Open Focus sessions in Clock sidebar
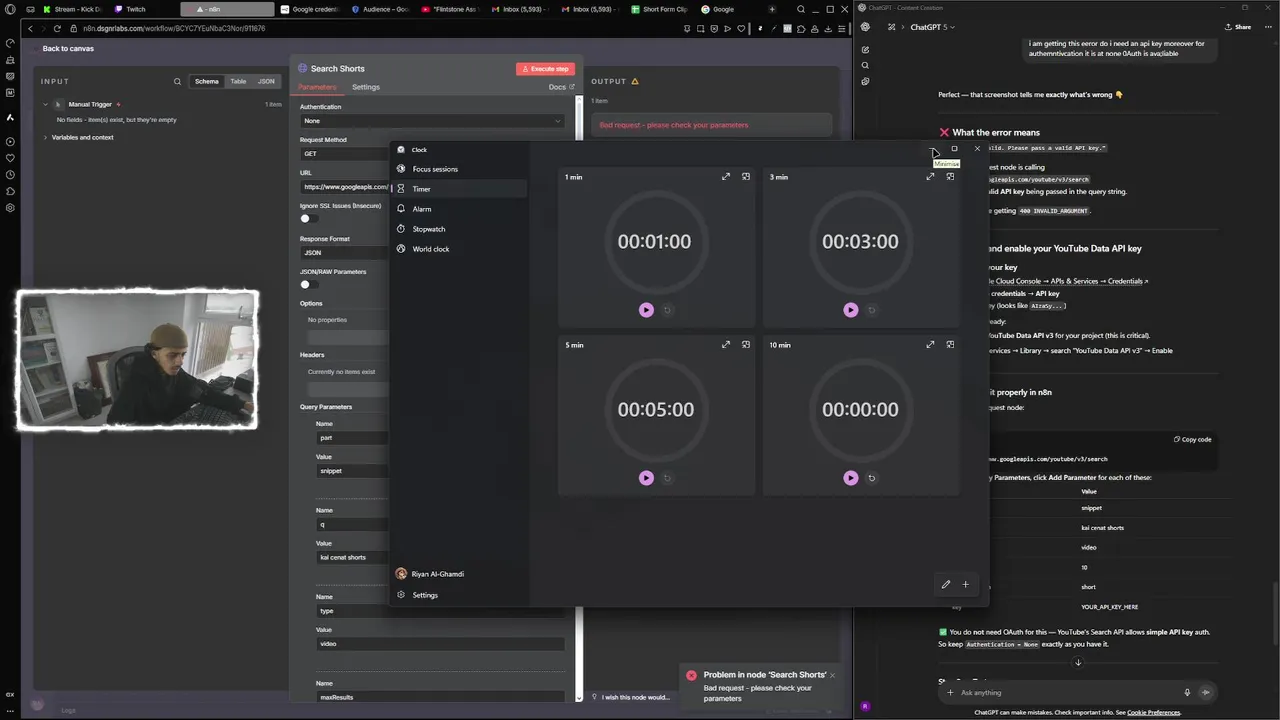Image resolution: width=1280 pixels, height=720 pixels. 459,169
